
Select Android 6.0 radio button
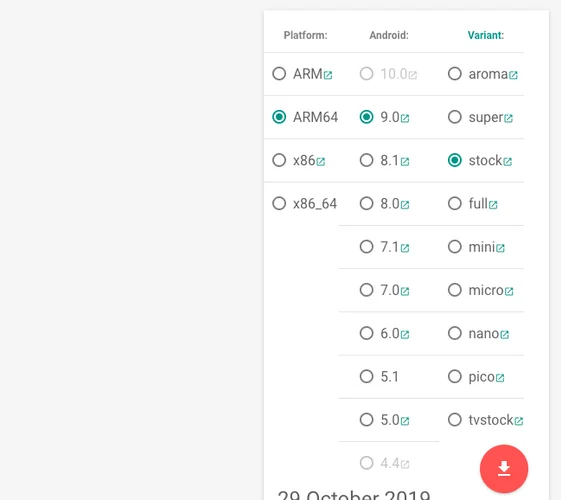point(366,333)
